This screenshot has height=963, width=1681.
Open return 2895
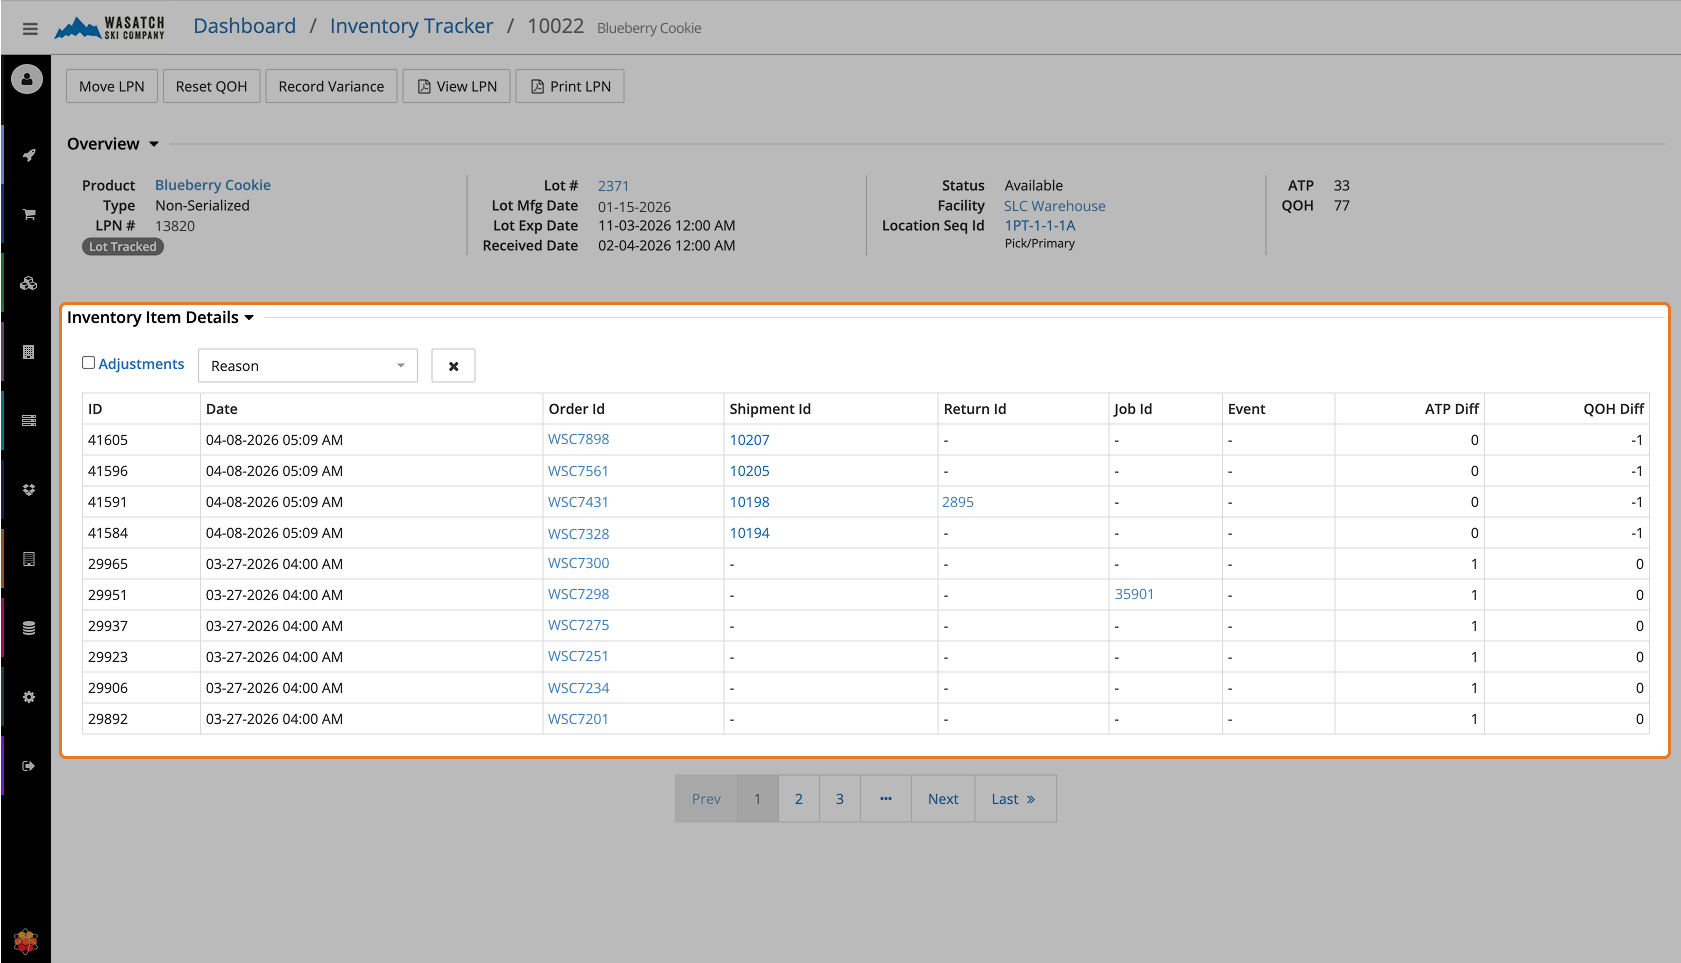click(958, 502)
